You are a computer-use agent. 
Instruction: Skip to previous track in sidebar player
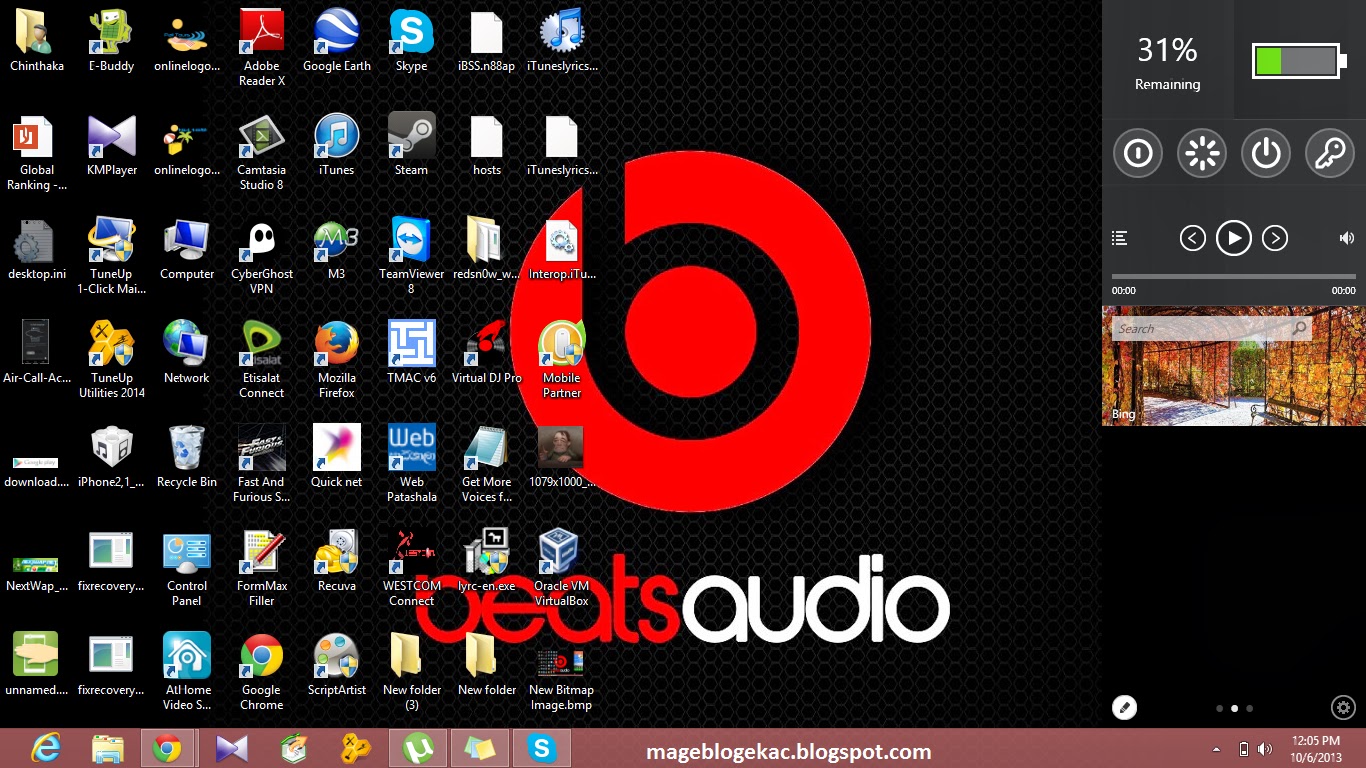pos(1192,238)
